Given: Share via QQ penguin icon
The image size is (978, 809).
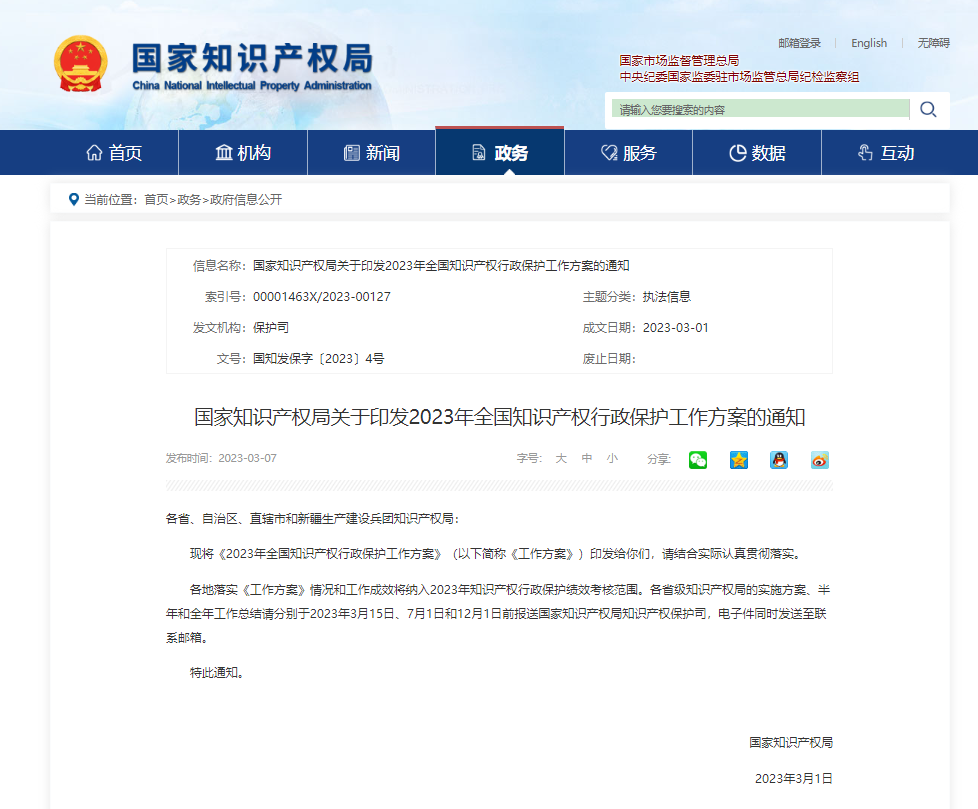Looking at the screenshot, I should pos(779,460).
